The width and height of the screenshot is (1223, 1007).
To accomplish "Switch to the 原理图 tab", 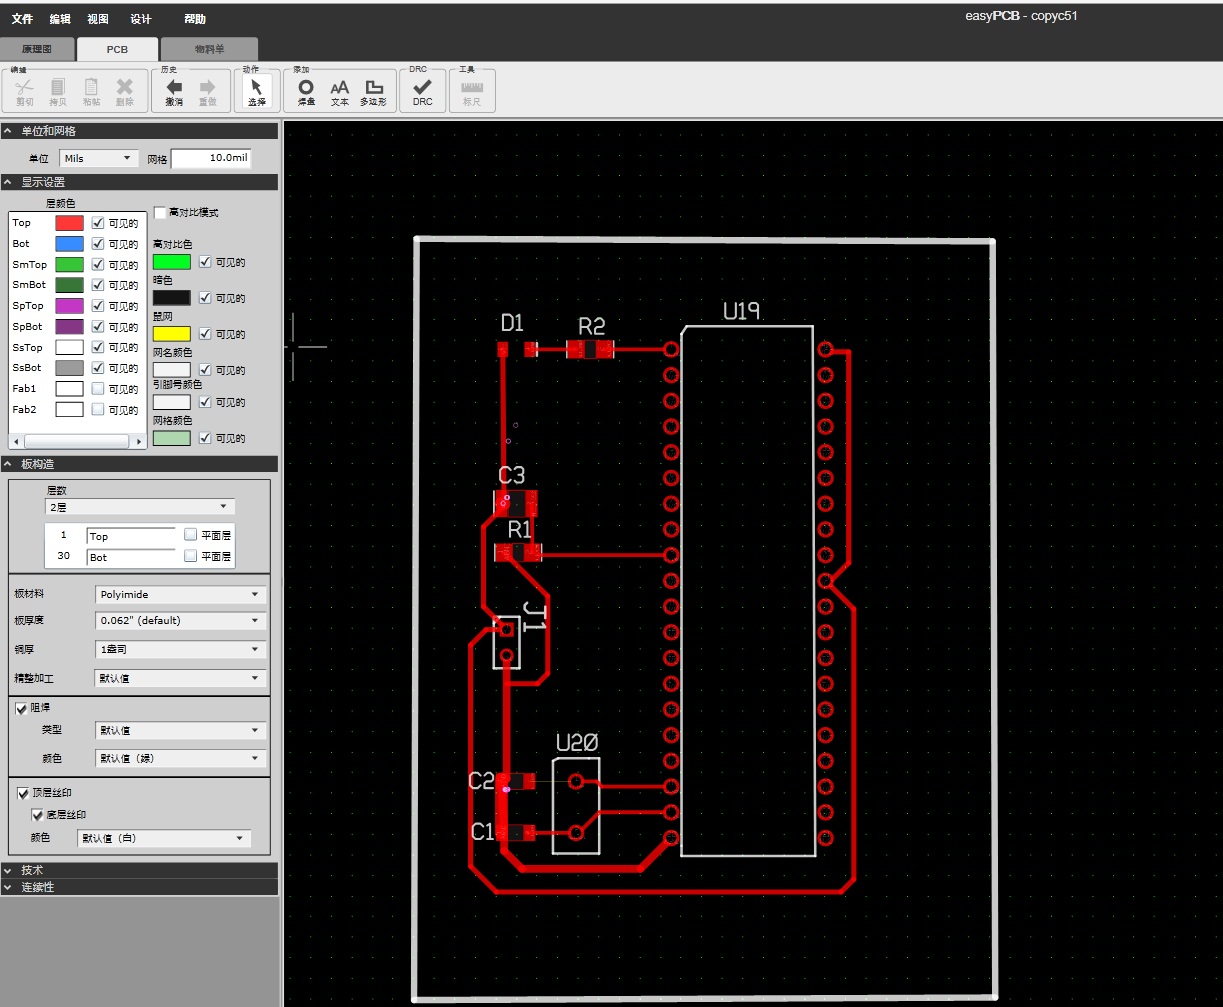I will [x=37, y=49].
